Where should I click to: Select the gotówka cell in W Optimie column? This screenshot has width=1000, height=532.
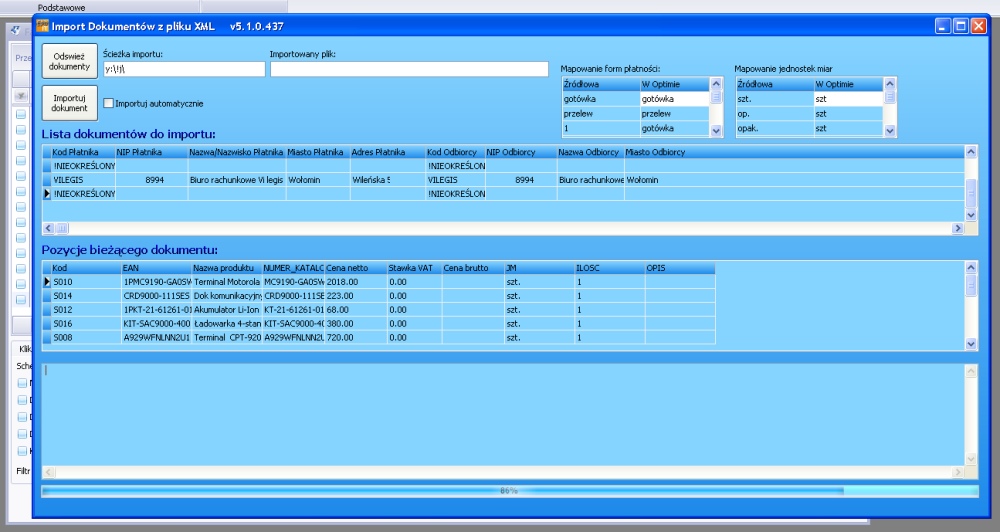pyautogui.click(x=674, y=99)
